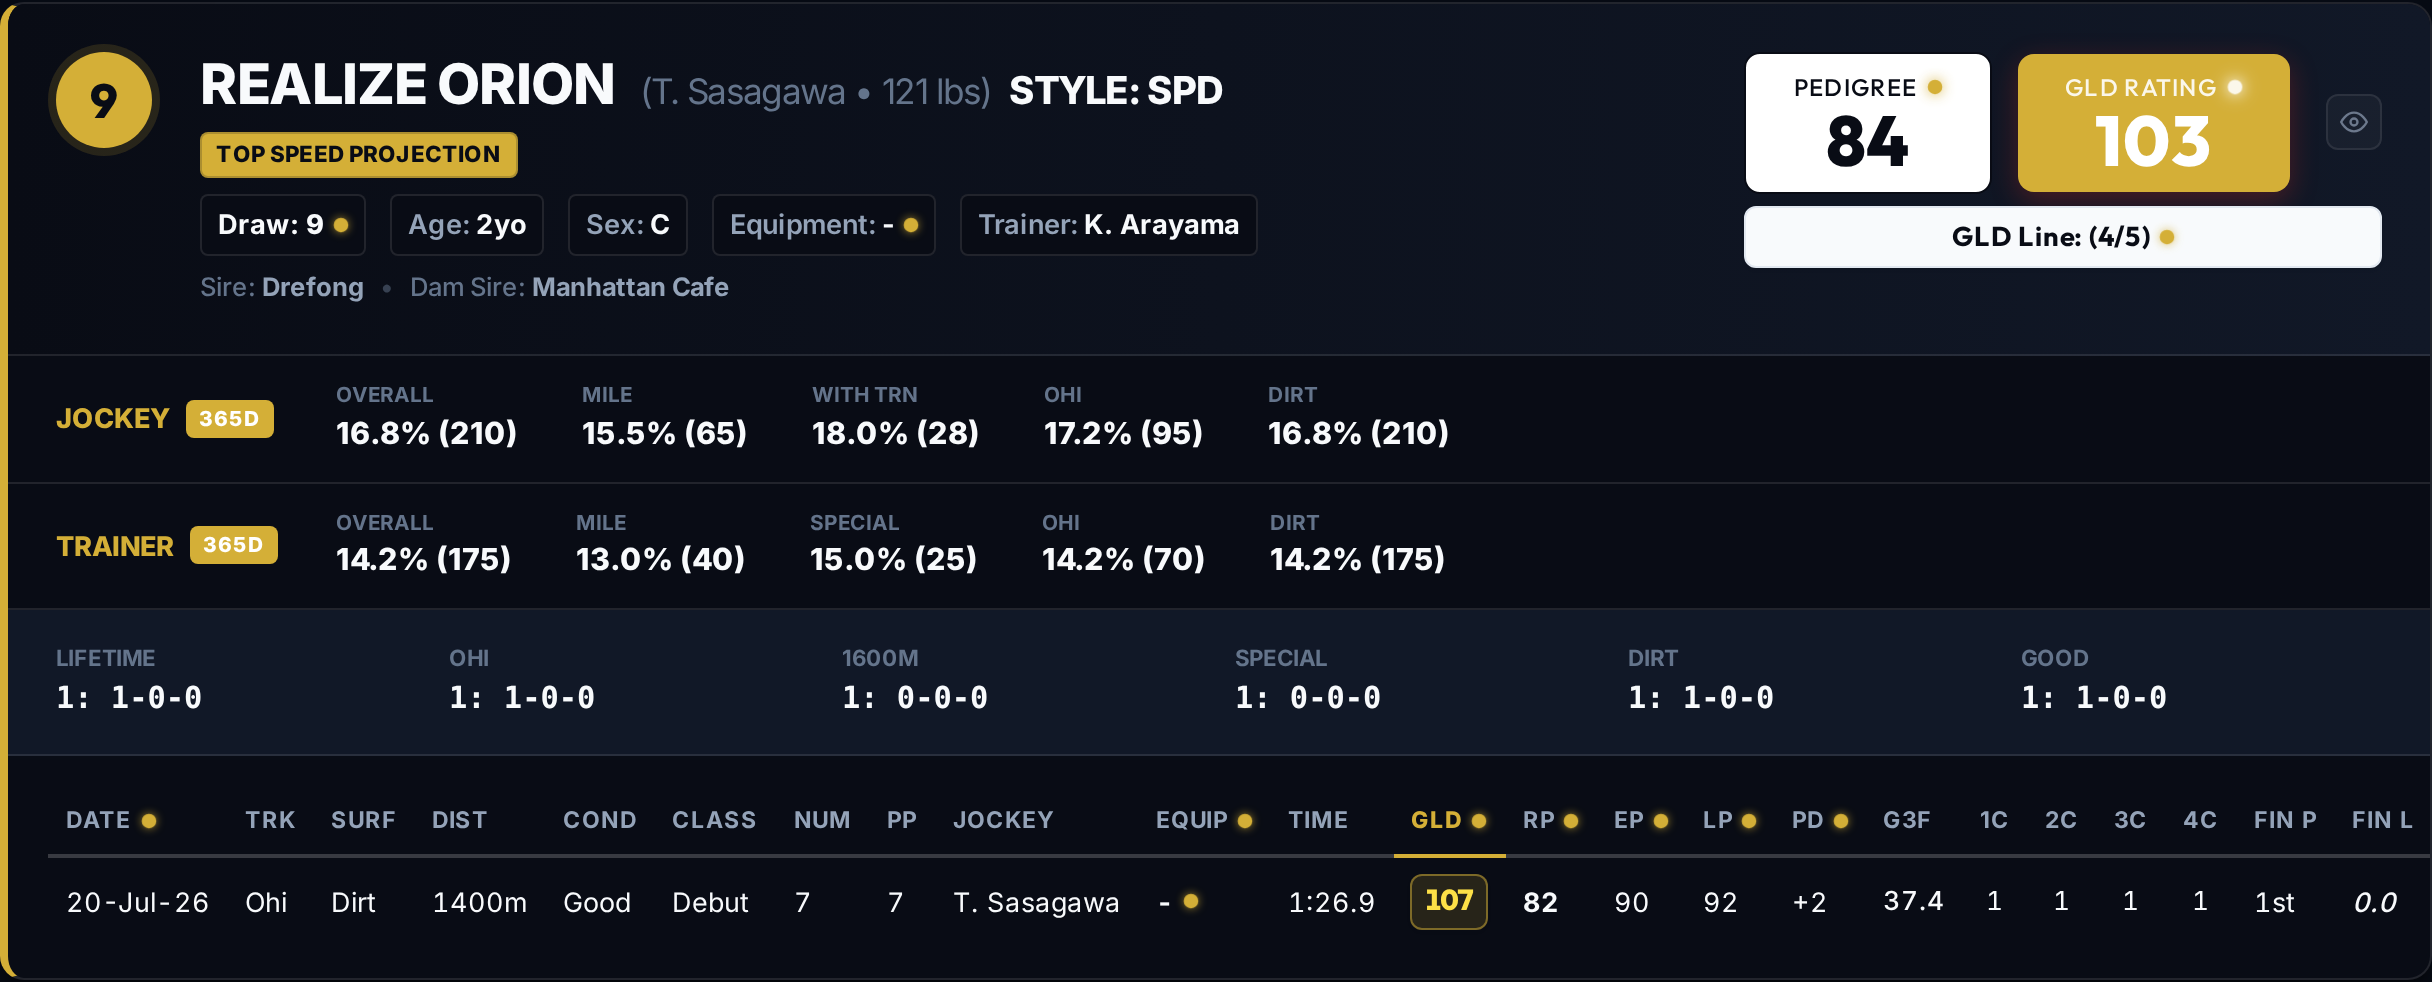Viewport: 2432px width, 982px height.
Task: Click the info dot beside PEDIGREE
Action: point(1935,87)
